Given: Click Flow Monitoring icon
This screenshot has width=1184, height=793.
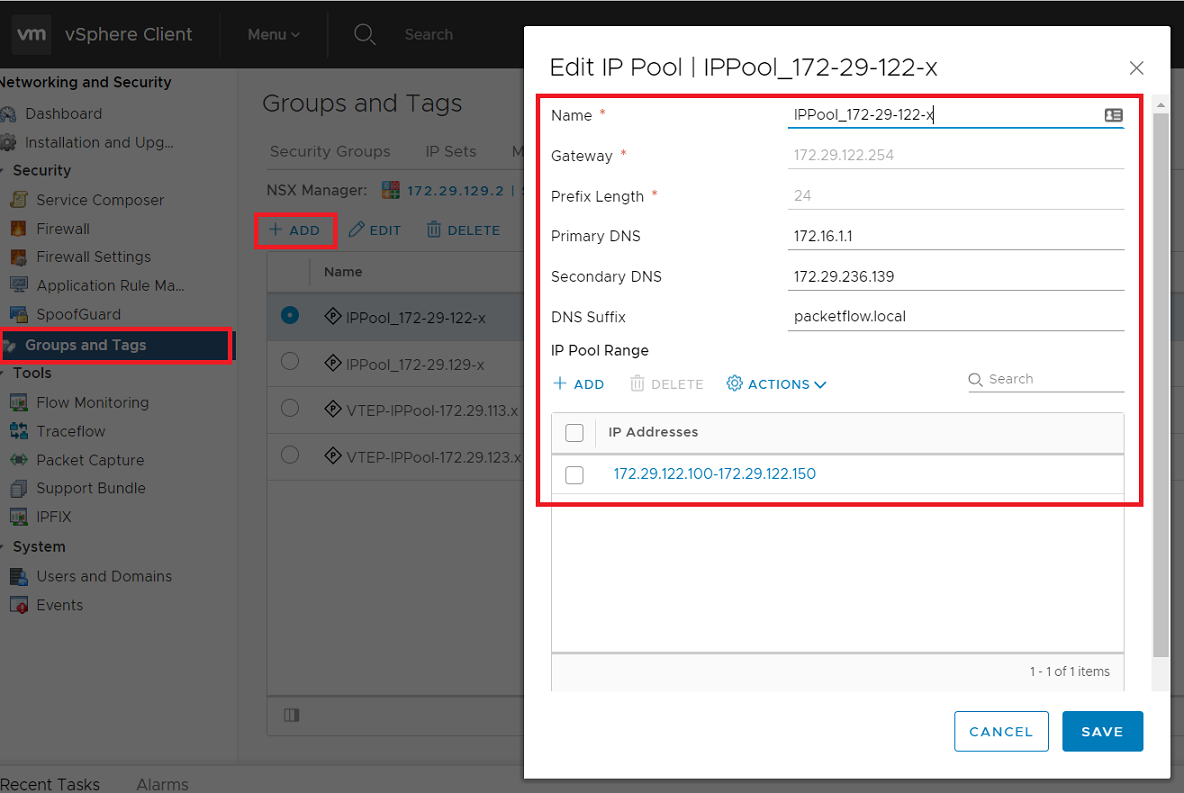Looking at the screenshot, I should coord(19,403).
